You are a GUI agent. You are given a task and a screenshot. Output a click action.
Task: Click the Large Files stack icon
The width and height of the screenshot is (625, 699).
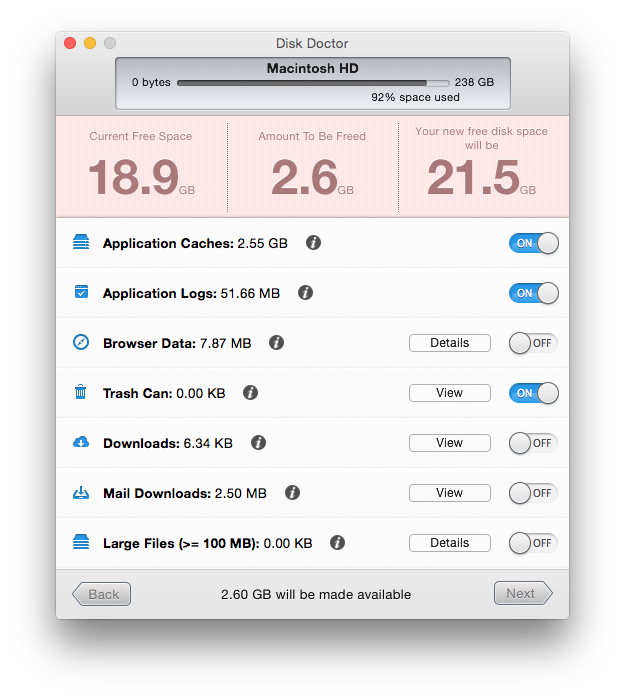click(x=81, y=542)
